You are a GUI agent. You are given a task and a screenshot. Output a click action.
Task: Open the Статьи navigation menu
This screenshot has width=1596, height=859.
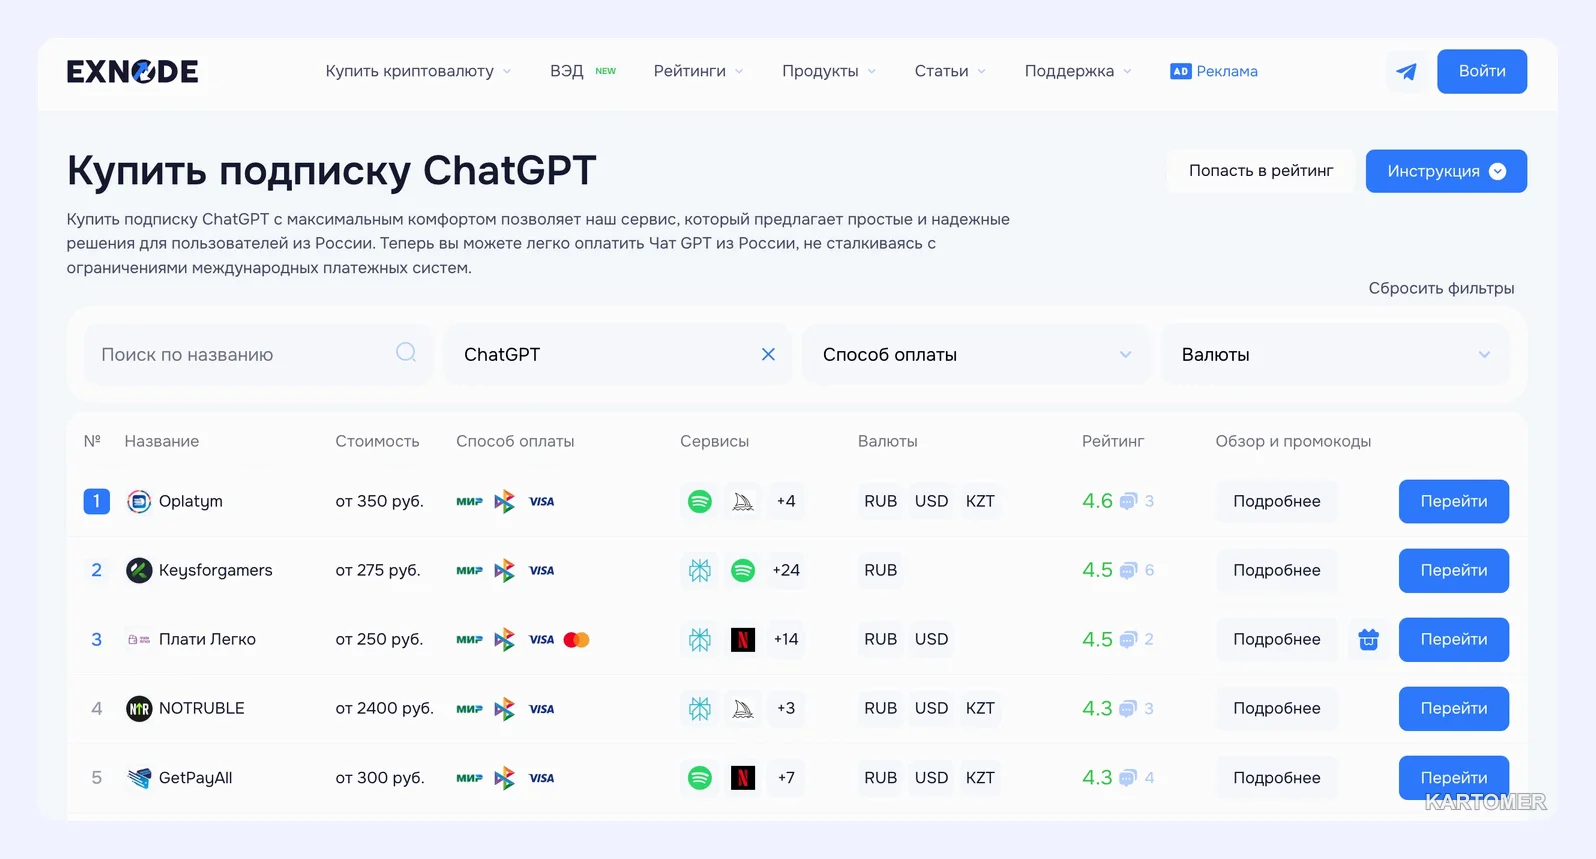point(950,71)
